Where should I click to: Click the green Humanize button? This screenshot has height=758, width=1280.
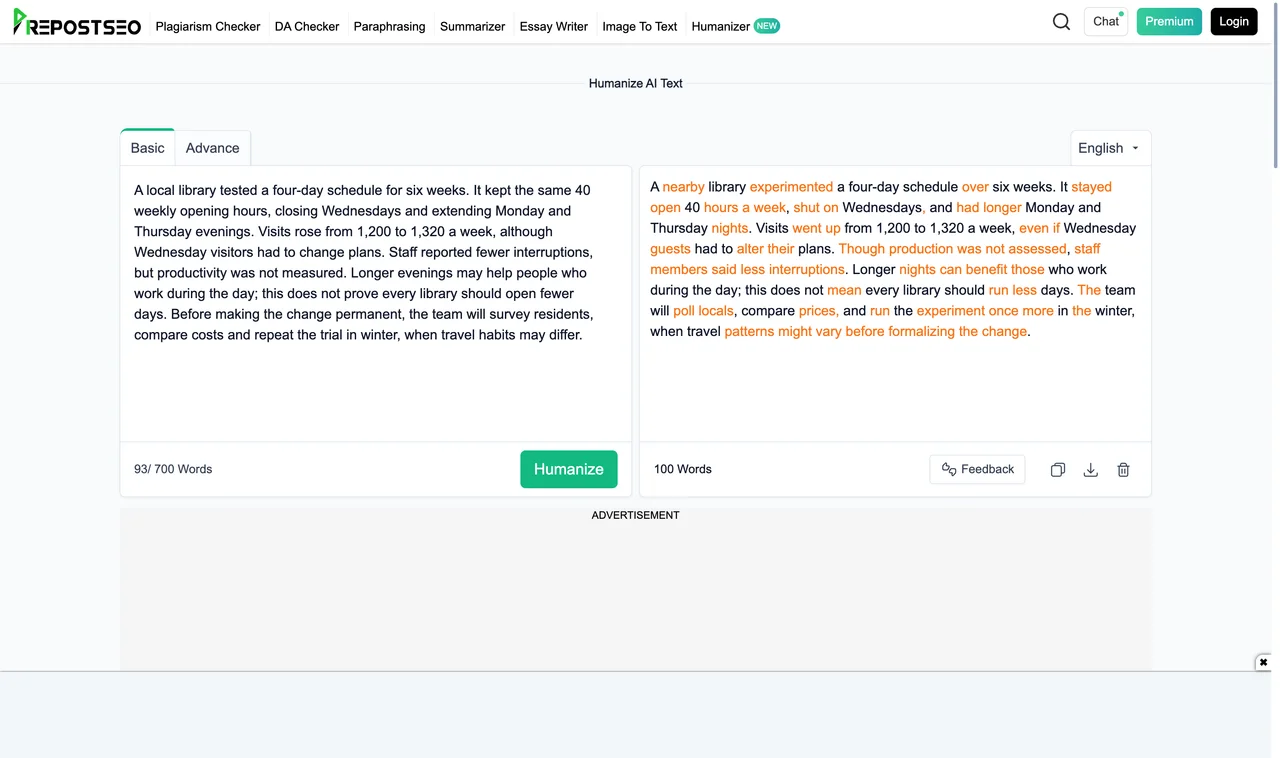(569, 469)
